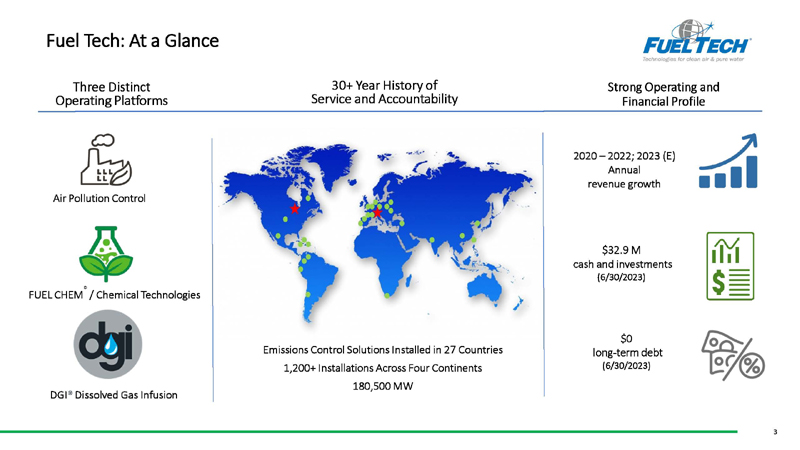The height and width of the screenshot is (450, 800).
Task: Click the Fuel Tech logo
Action: pyautogui.click(x=696, y=41)
